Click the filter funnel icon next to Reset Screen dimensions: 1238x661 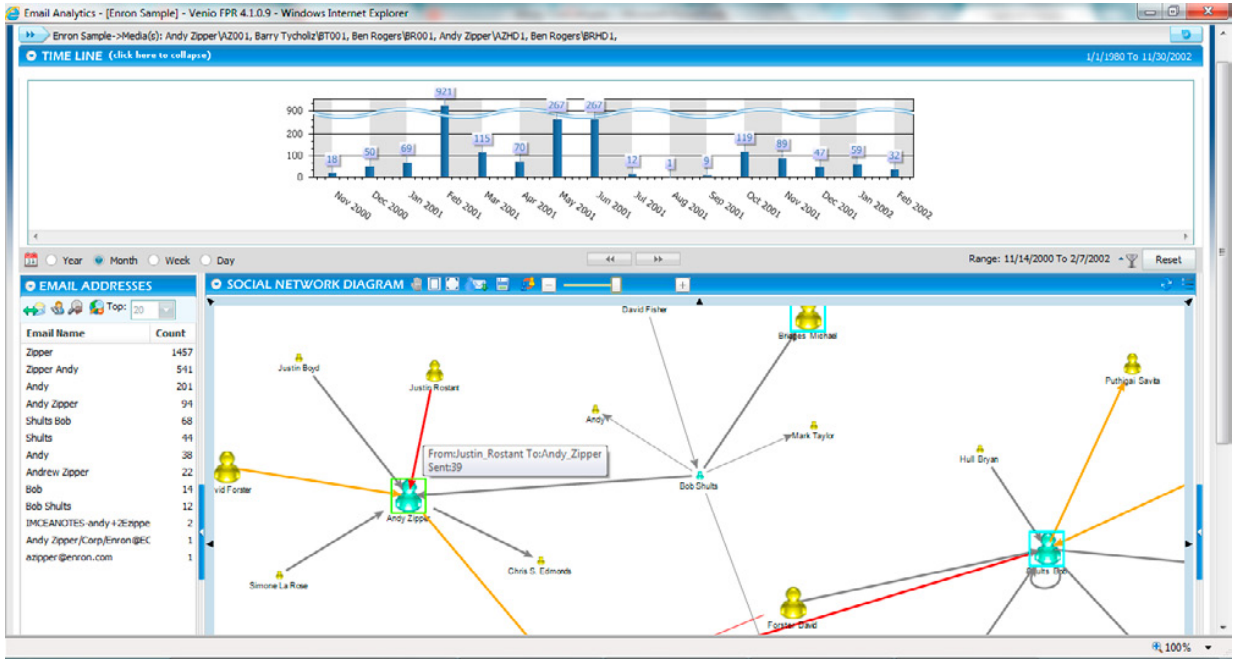pyautogui.click(x=1130, y=260)
